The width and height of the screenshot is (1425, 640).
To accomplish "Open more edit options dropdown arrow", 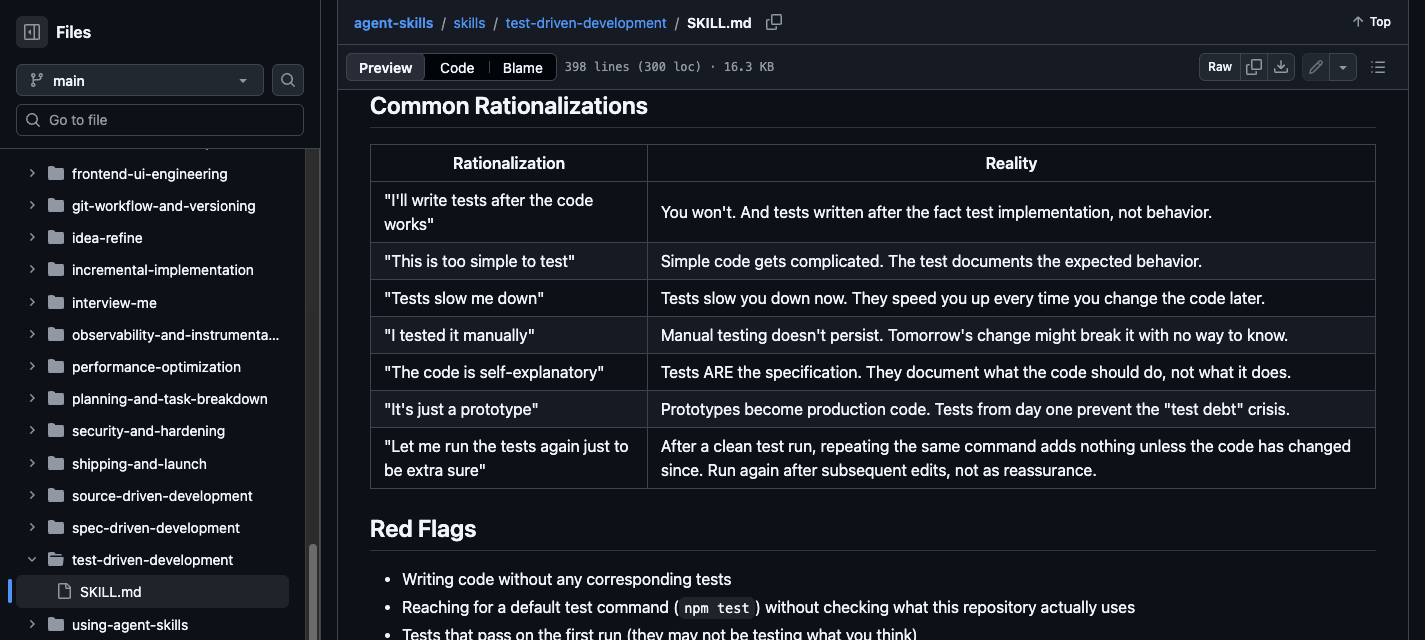I will point(1342,67).
